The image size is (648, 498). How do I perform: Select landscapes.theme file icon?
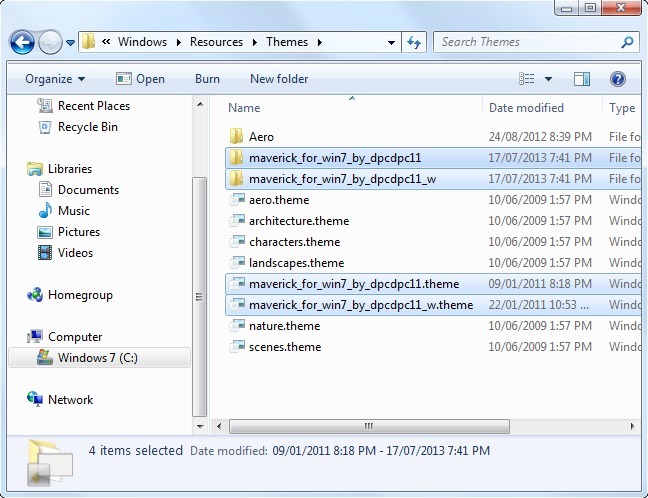click(x=237, y=262)
